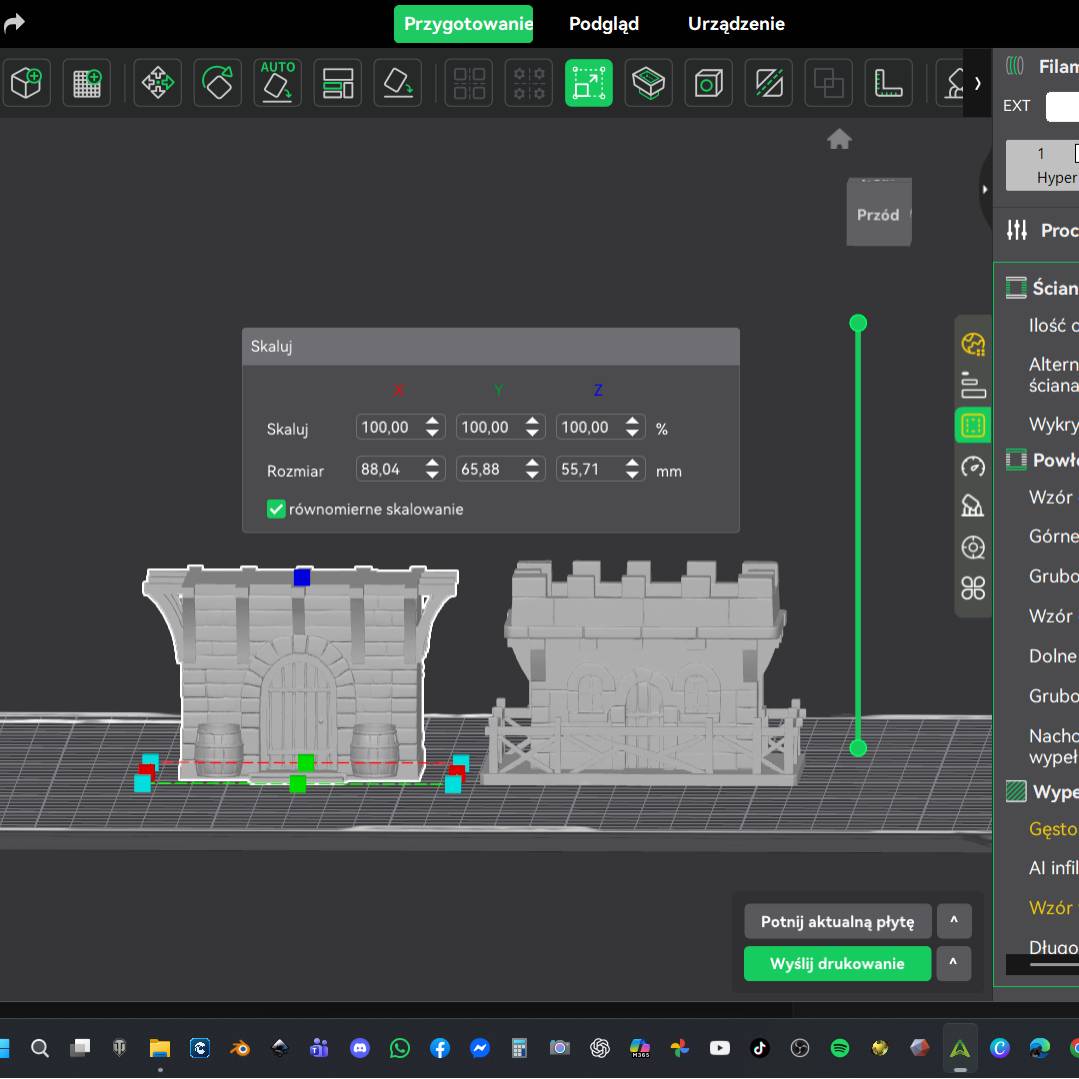Select the Cut tool icon
This screenshot has height=1079, width=1079.
768,83
